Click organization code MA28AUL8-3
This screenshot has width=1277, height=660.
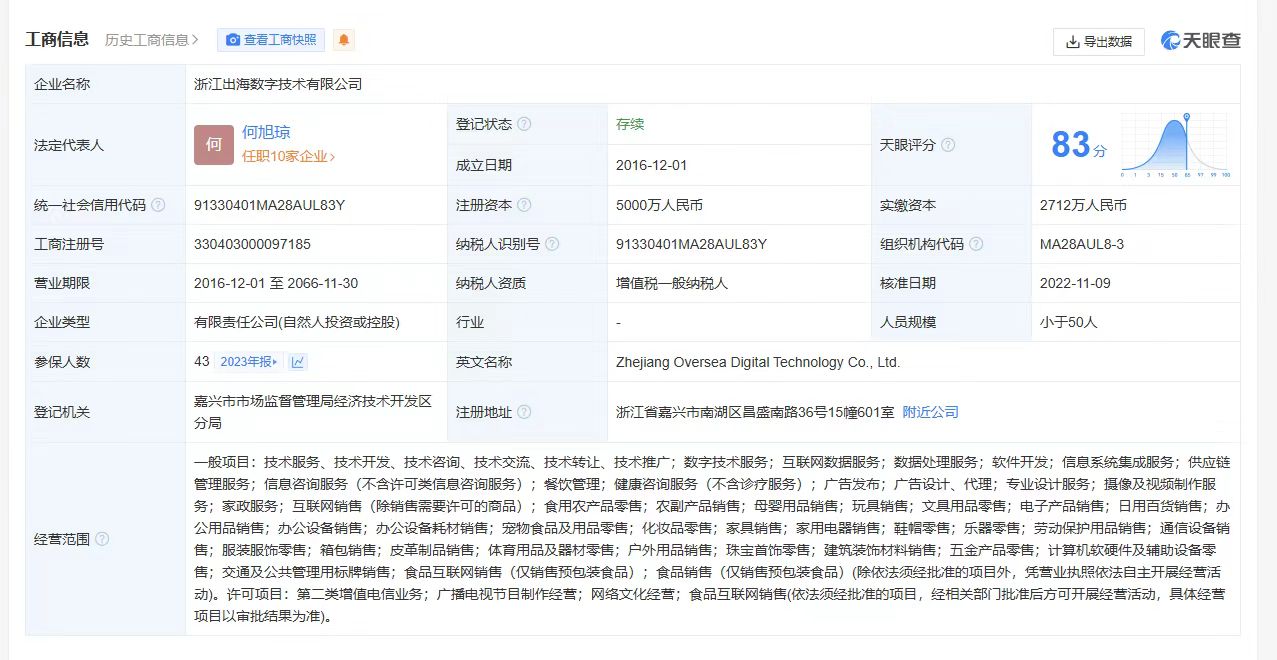click(1082, 244)
